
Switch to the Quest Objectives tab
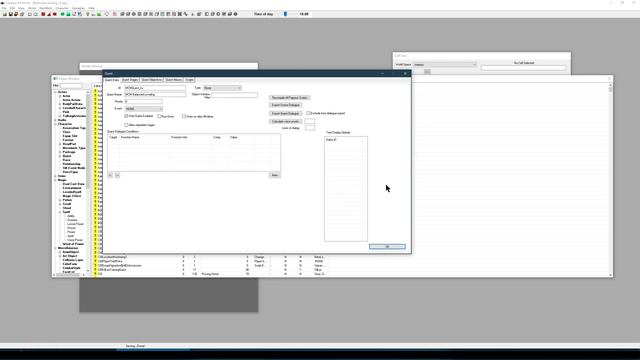(152, 80)
